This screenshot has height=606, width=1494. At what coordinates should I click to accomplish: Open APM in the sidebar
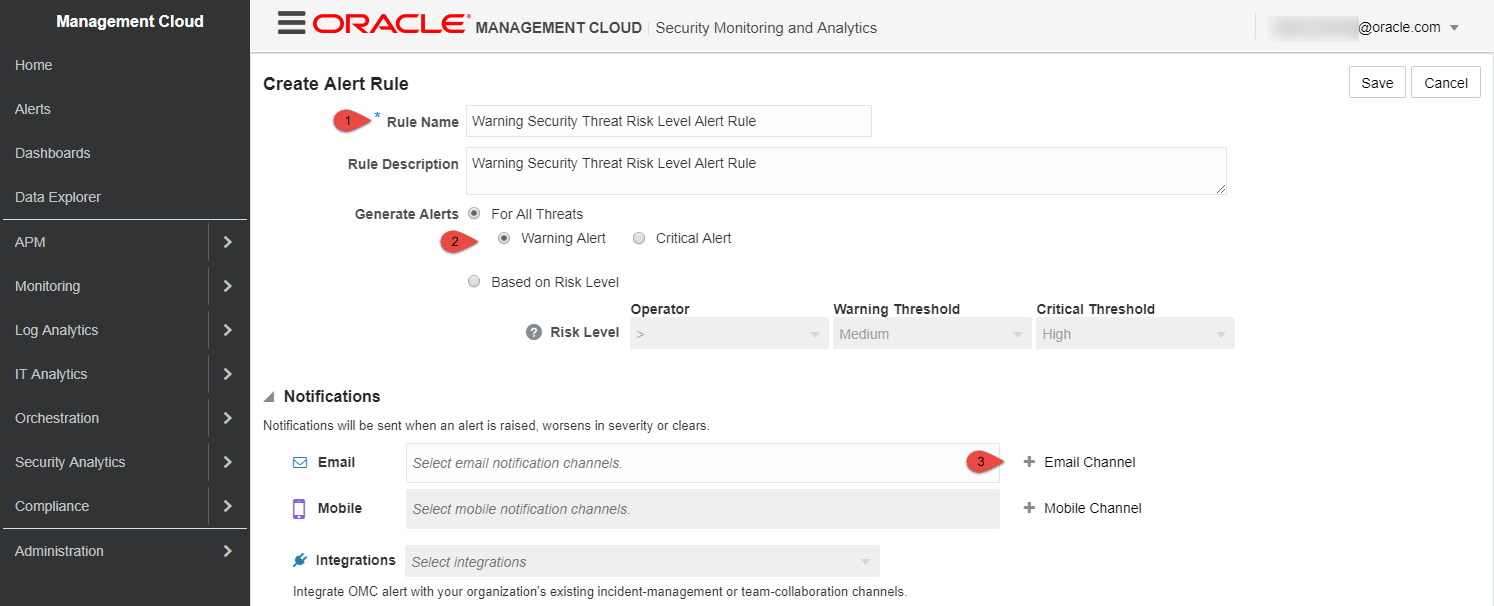pyautogui.click(x=30, y=242)
